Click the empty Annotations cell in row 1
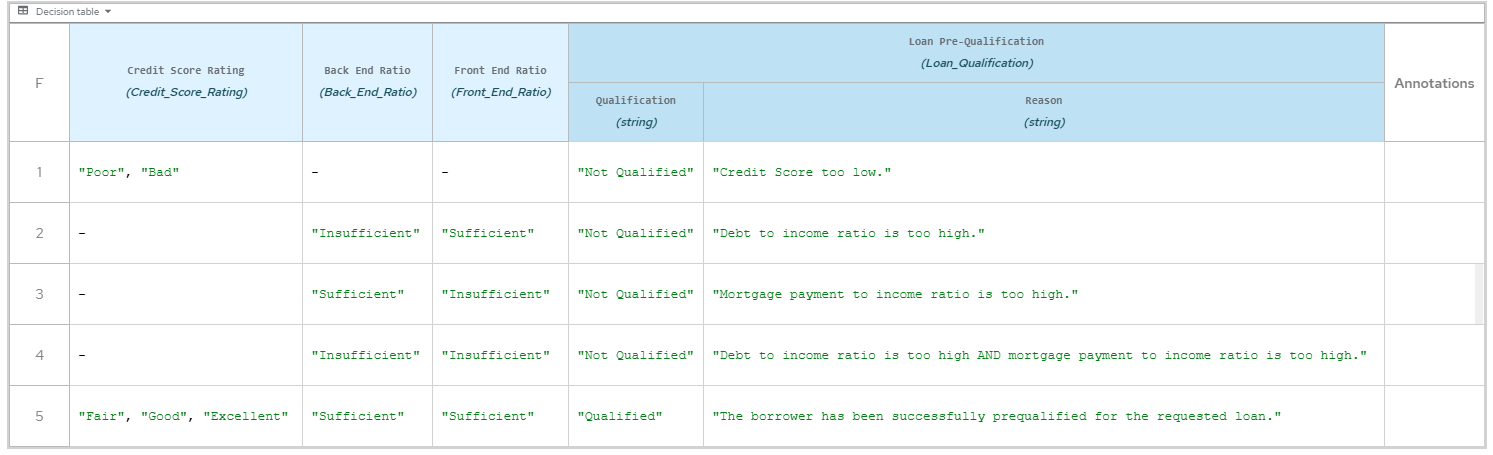This screenshot has height=455, width=1493. [x=1434, y=172]
